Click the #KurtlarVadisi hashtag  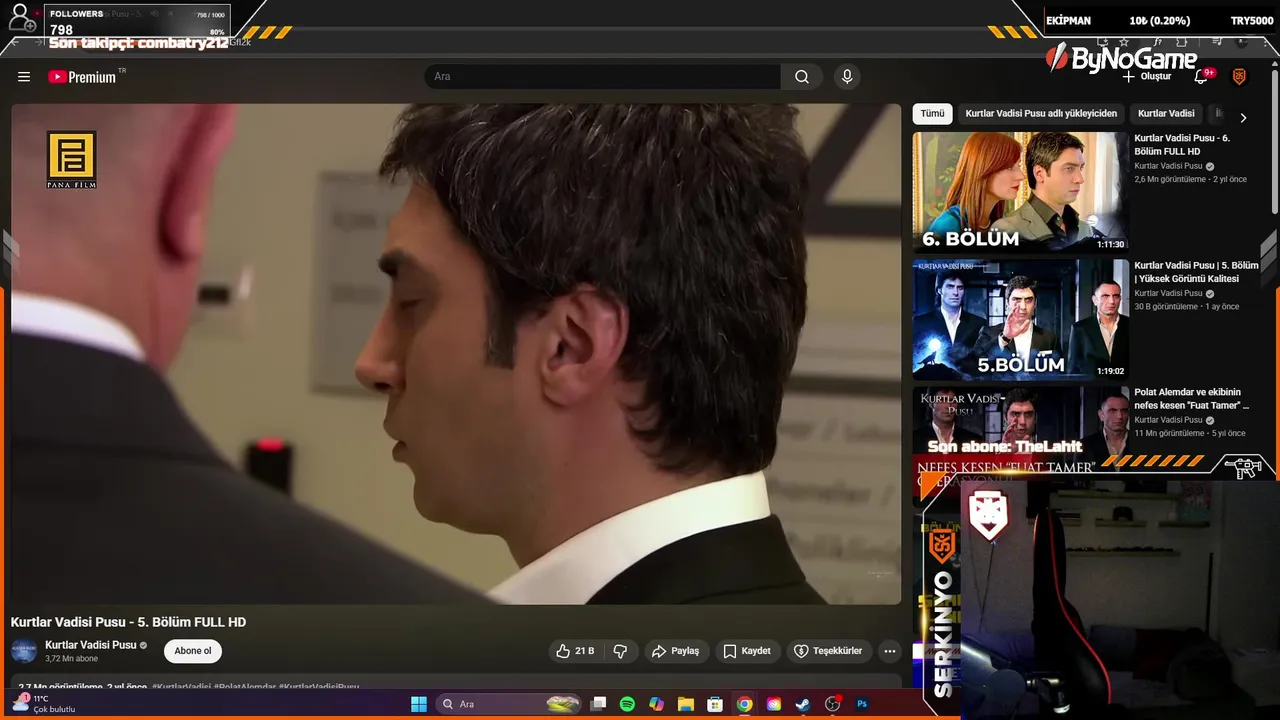(181, 688)
